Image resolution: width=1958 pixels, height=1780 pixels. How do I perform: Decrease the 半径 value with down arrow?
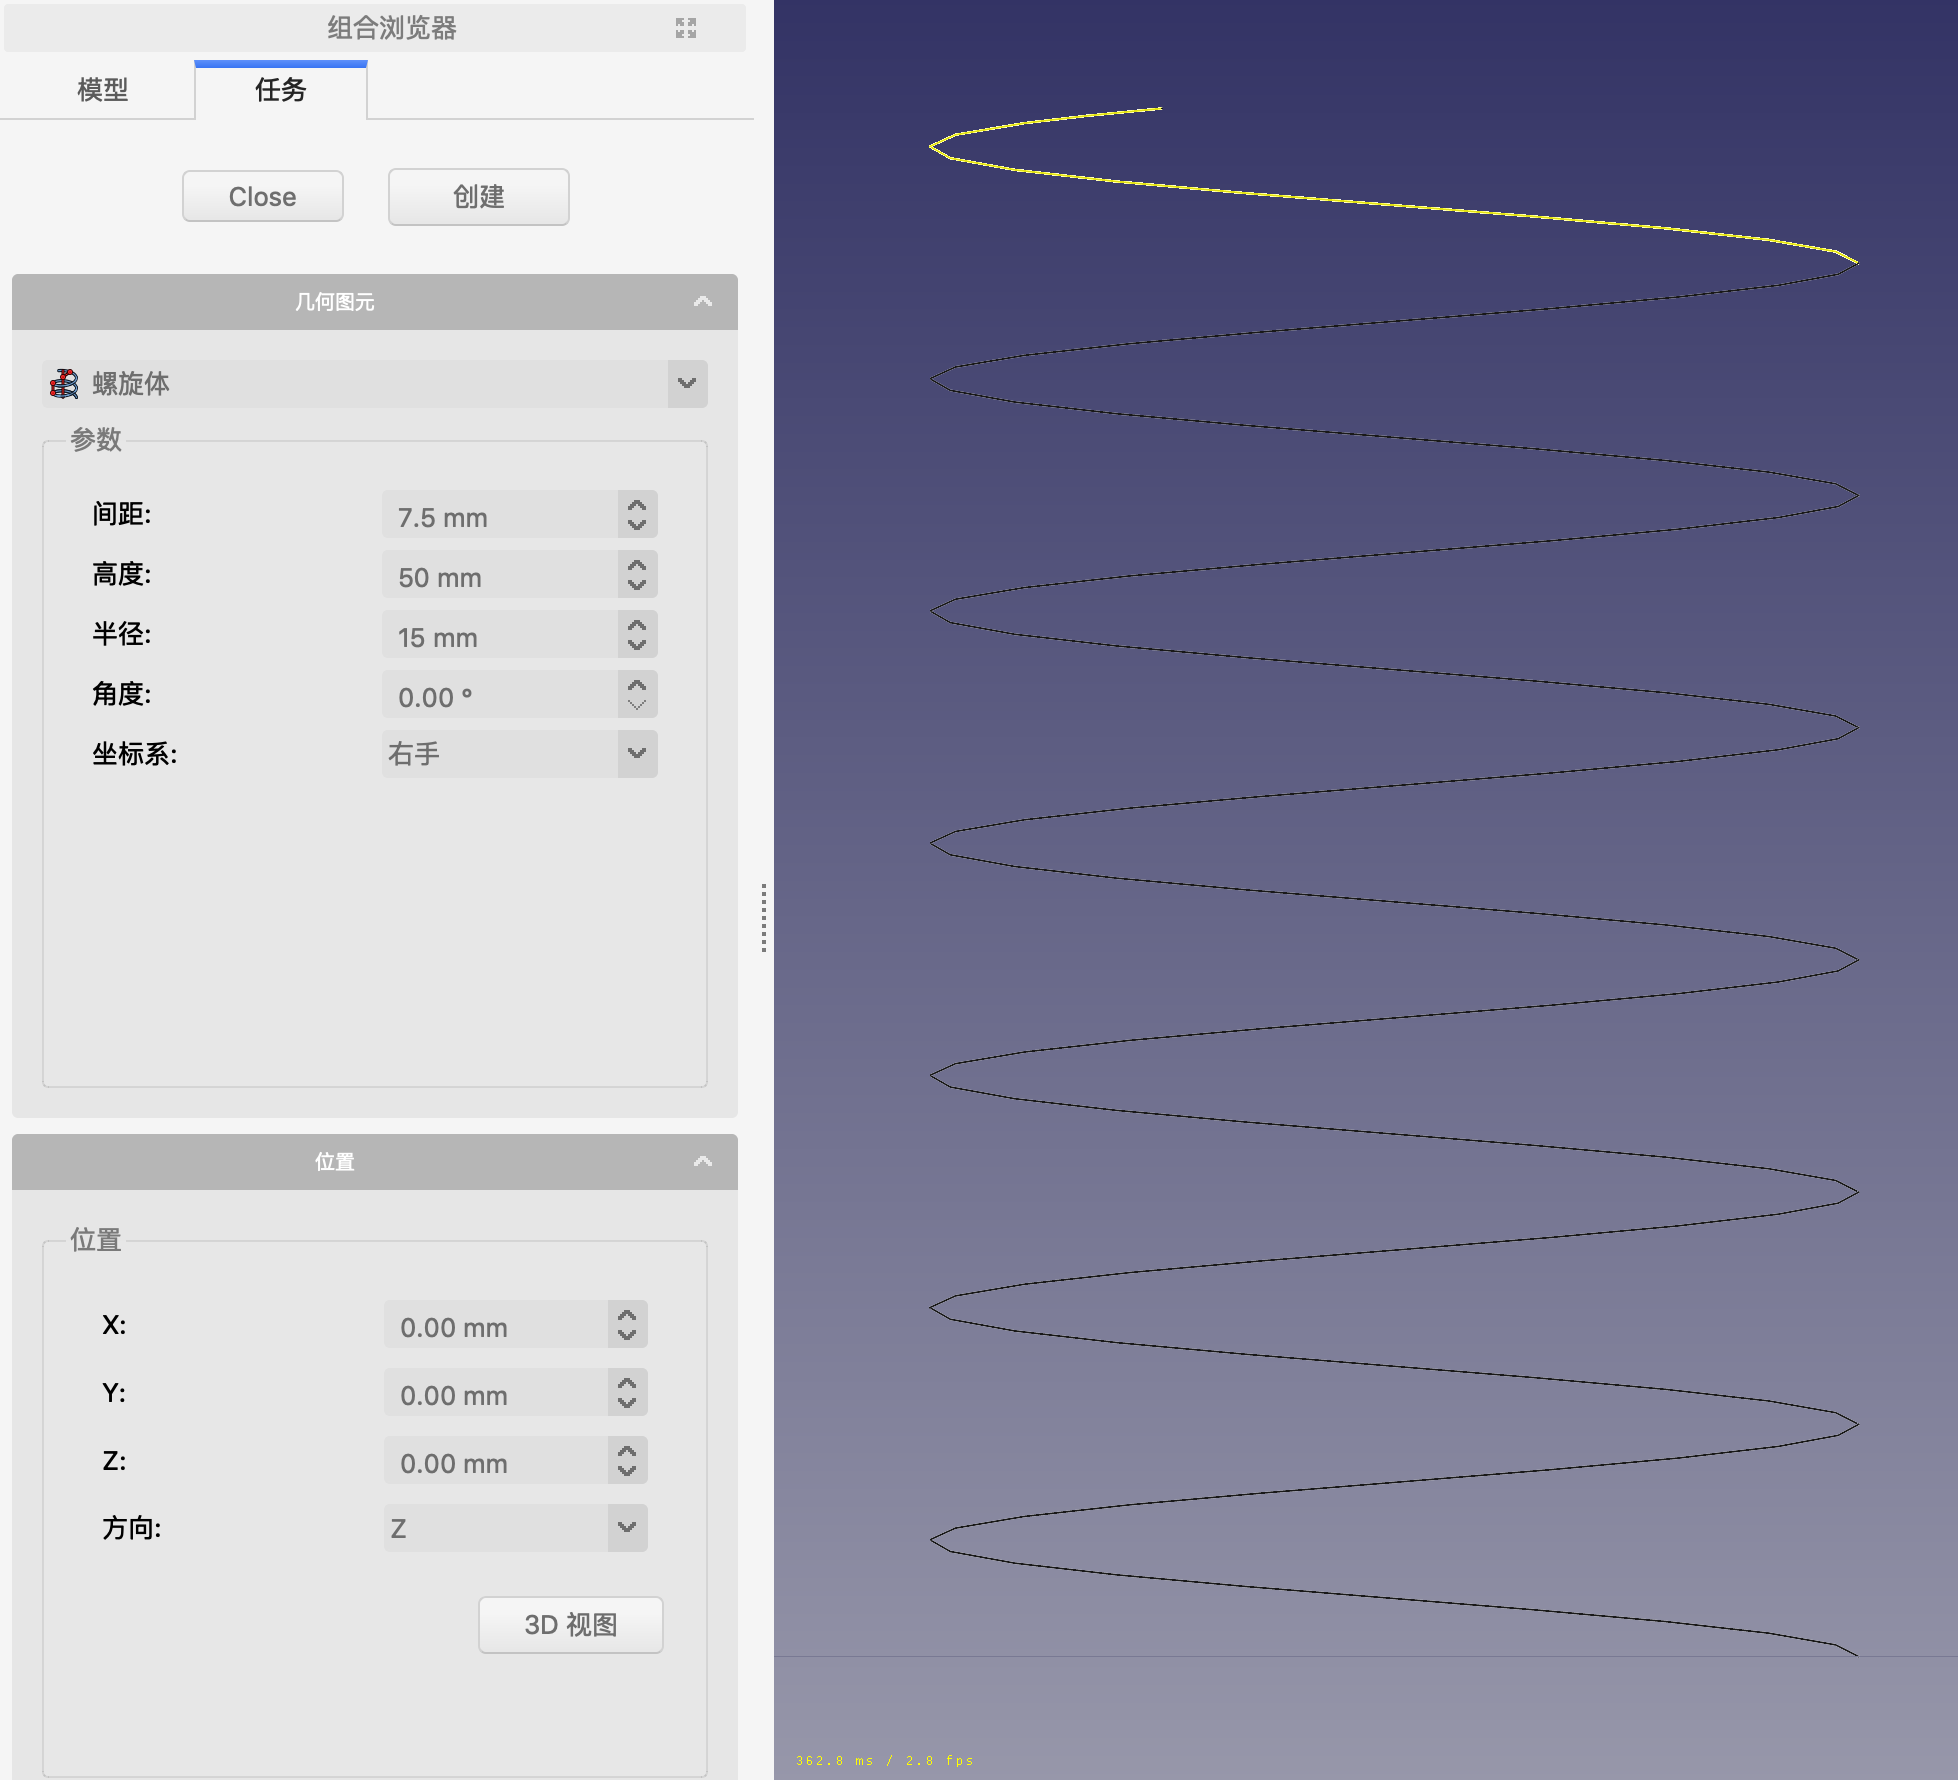637,645
